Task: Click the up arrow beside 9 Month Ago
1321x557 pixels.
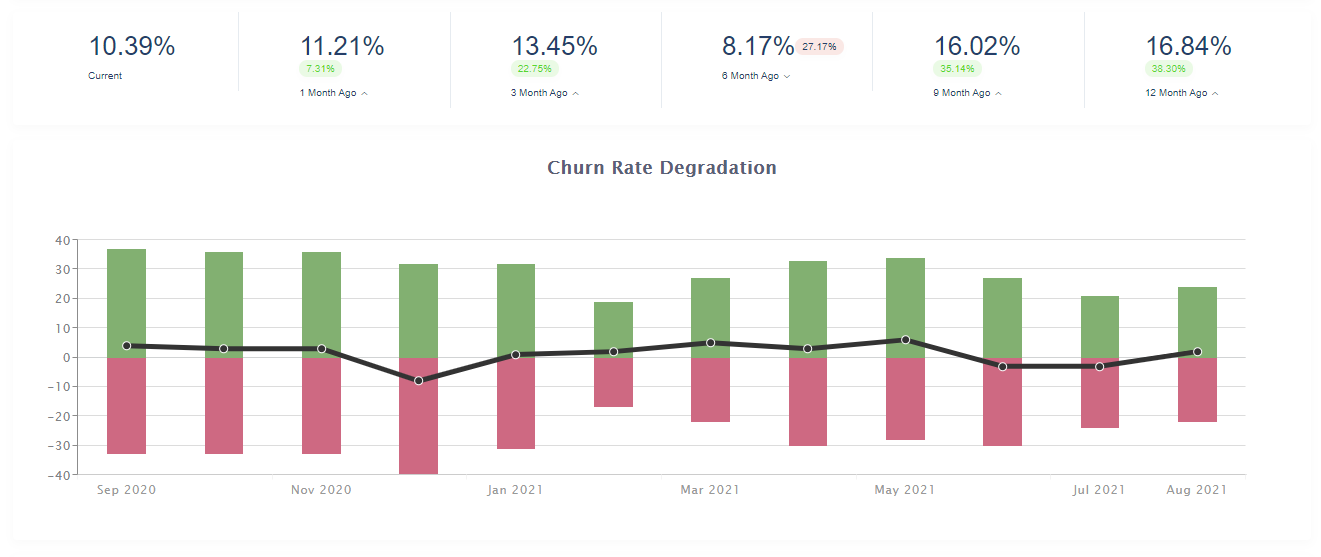Action: (999, 93)
